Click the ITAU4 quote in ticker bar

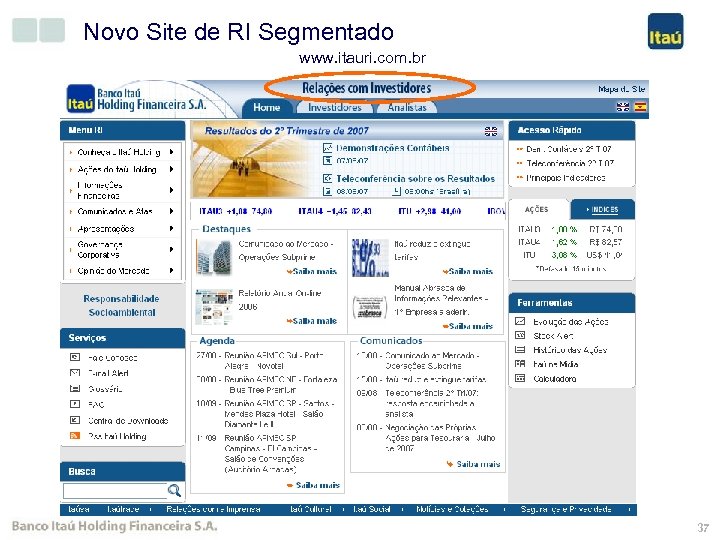pyautogui.click(x=335, y=211)
